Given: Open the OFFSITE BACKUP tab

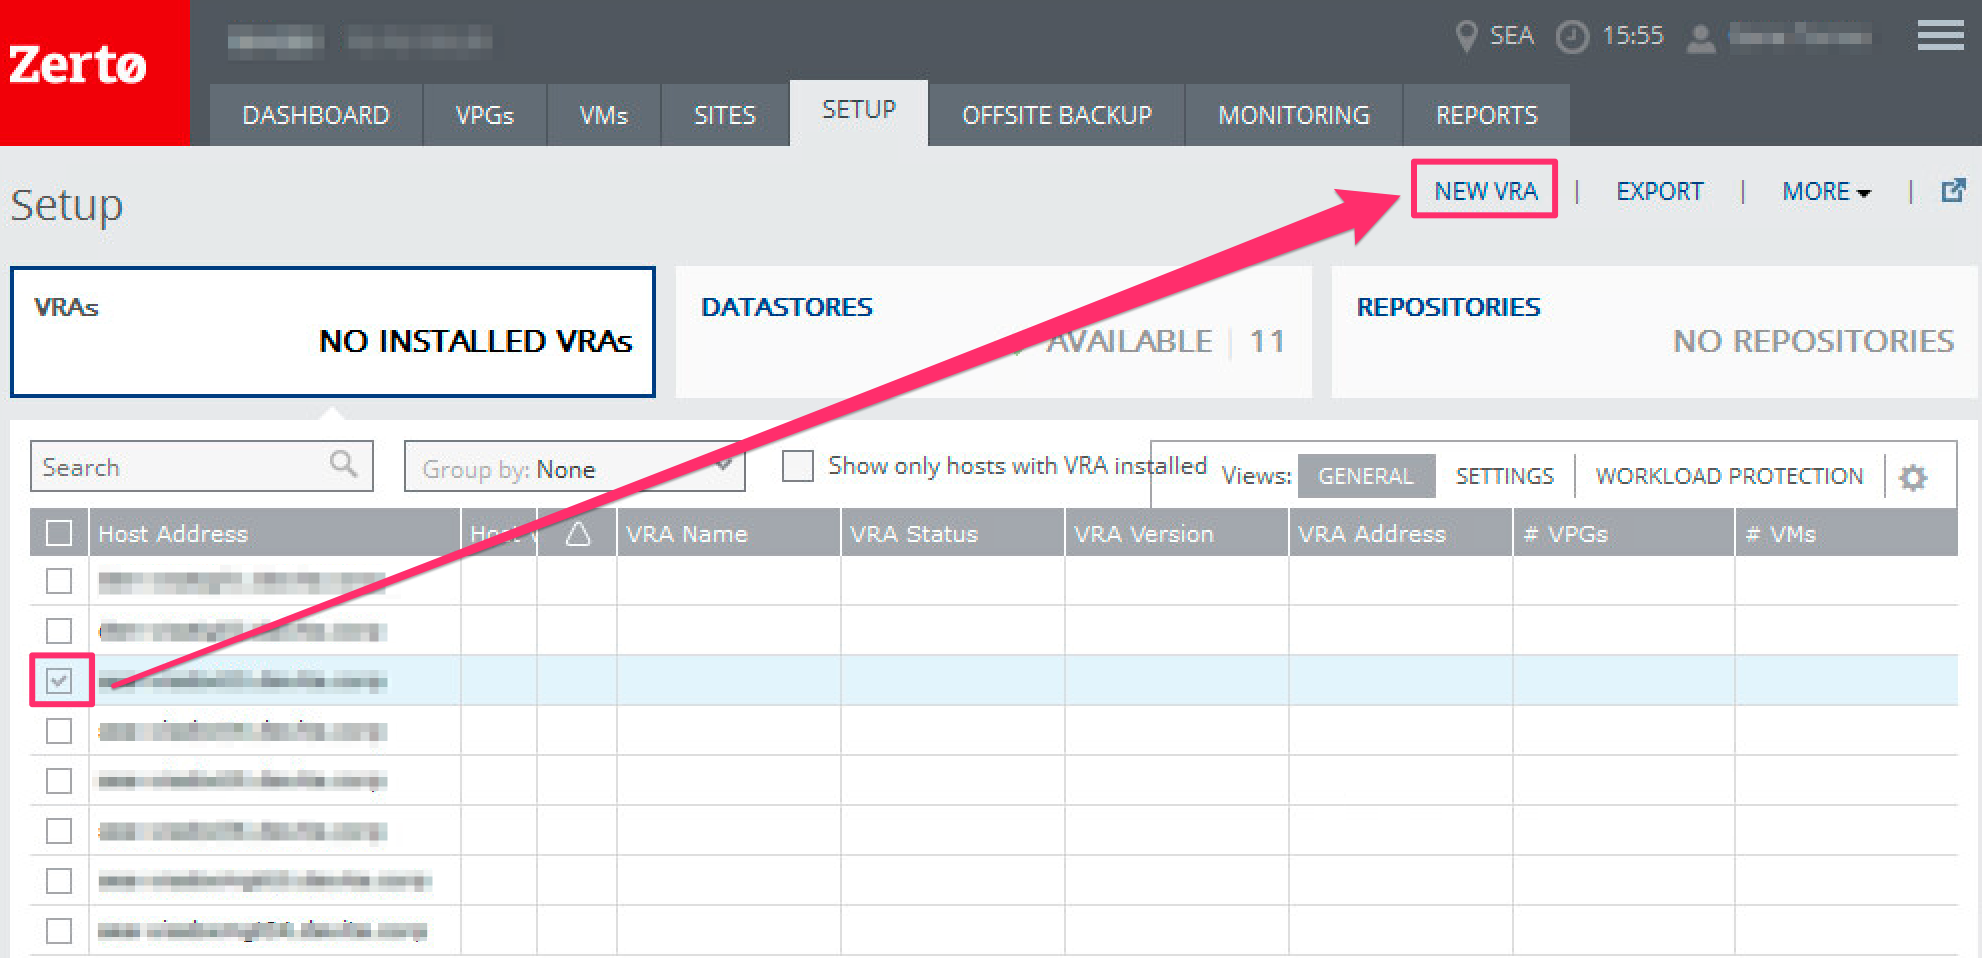Looking at the screenshot, I should (x=1055, y=114).
